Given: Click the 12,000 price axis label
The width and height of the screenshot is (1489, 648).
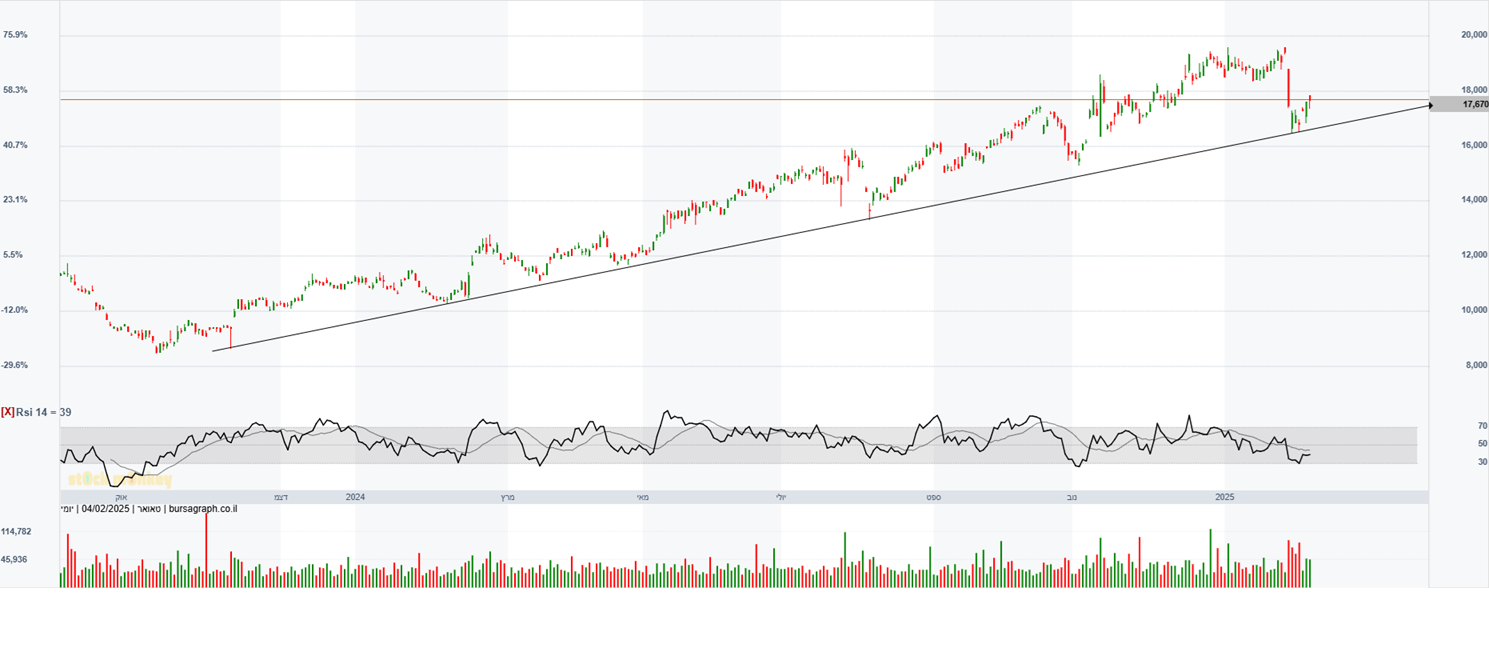Looking at the screenshot, I should click(1474, 255).
